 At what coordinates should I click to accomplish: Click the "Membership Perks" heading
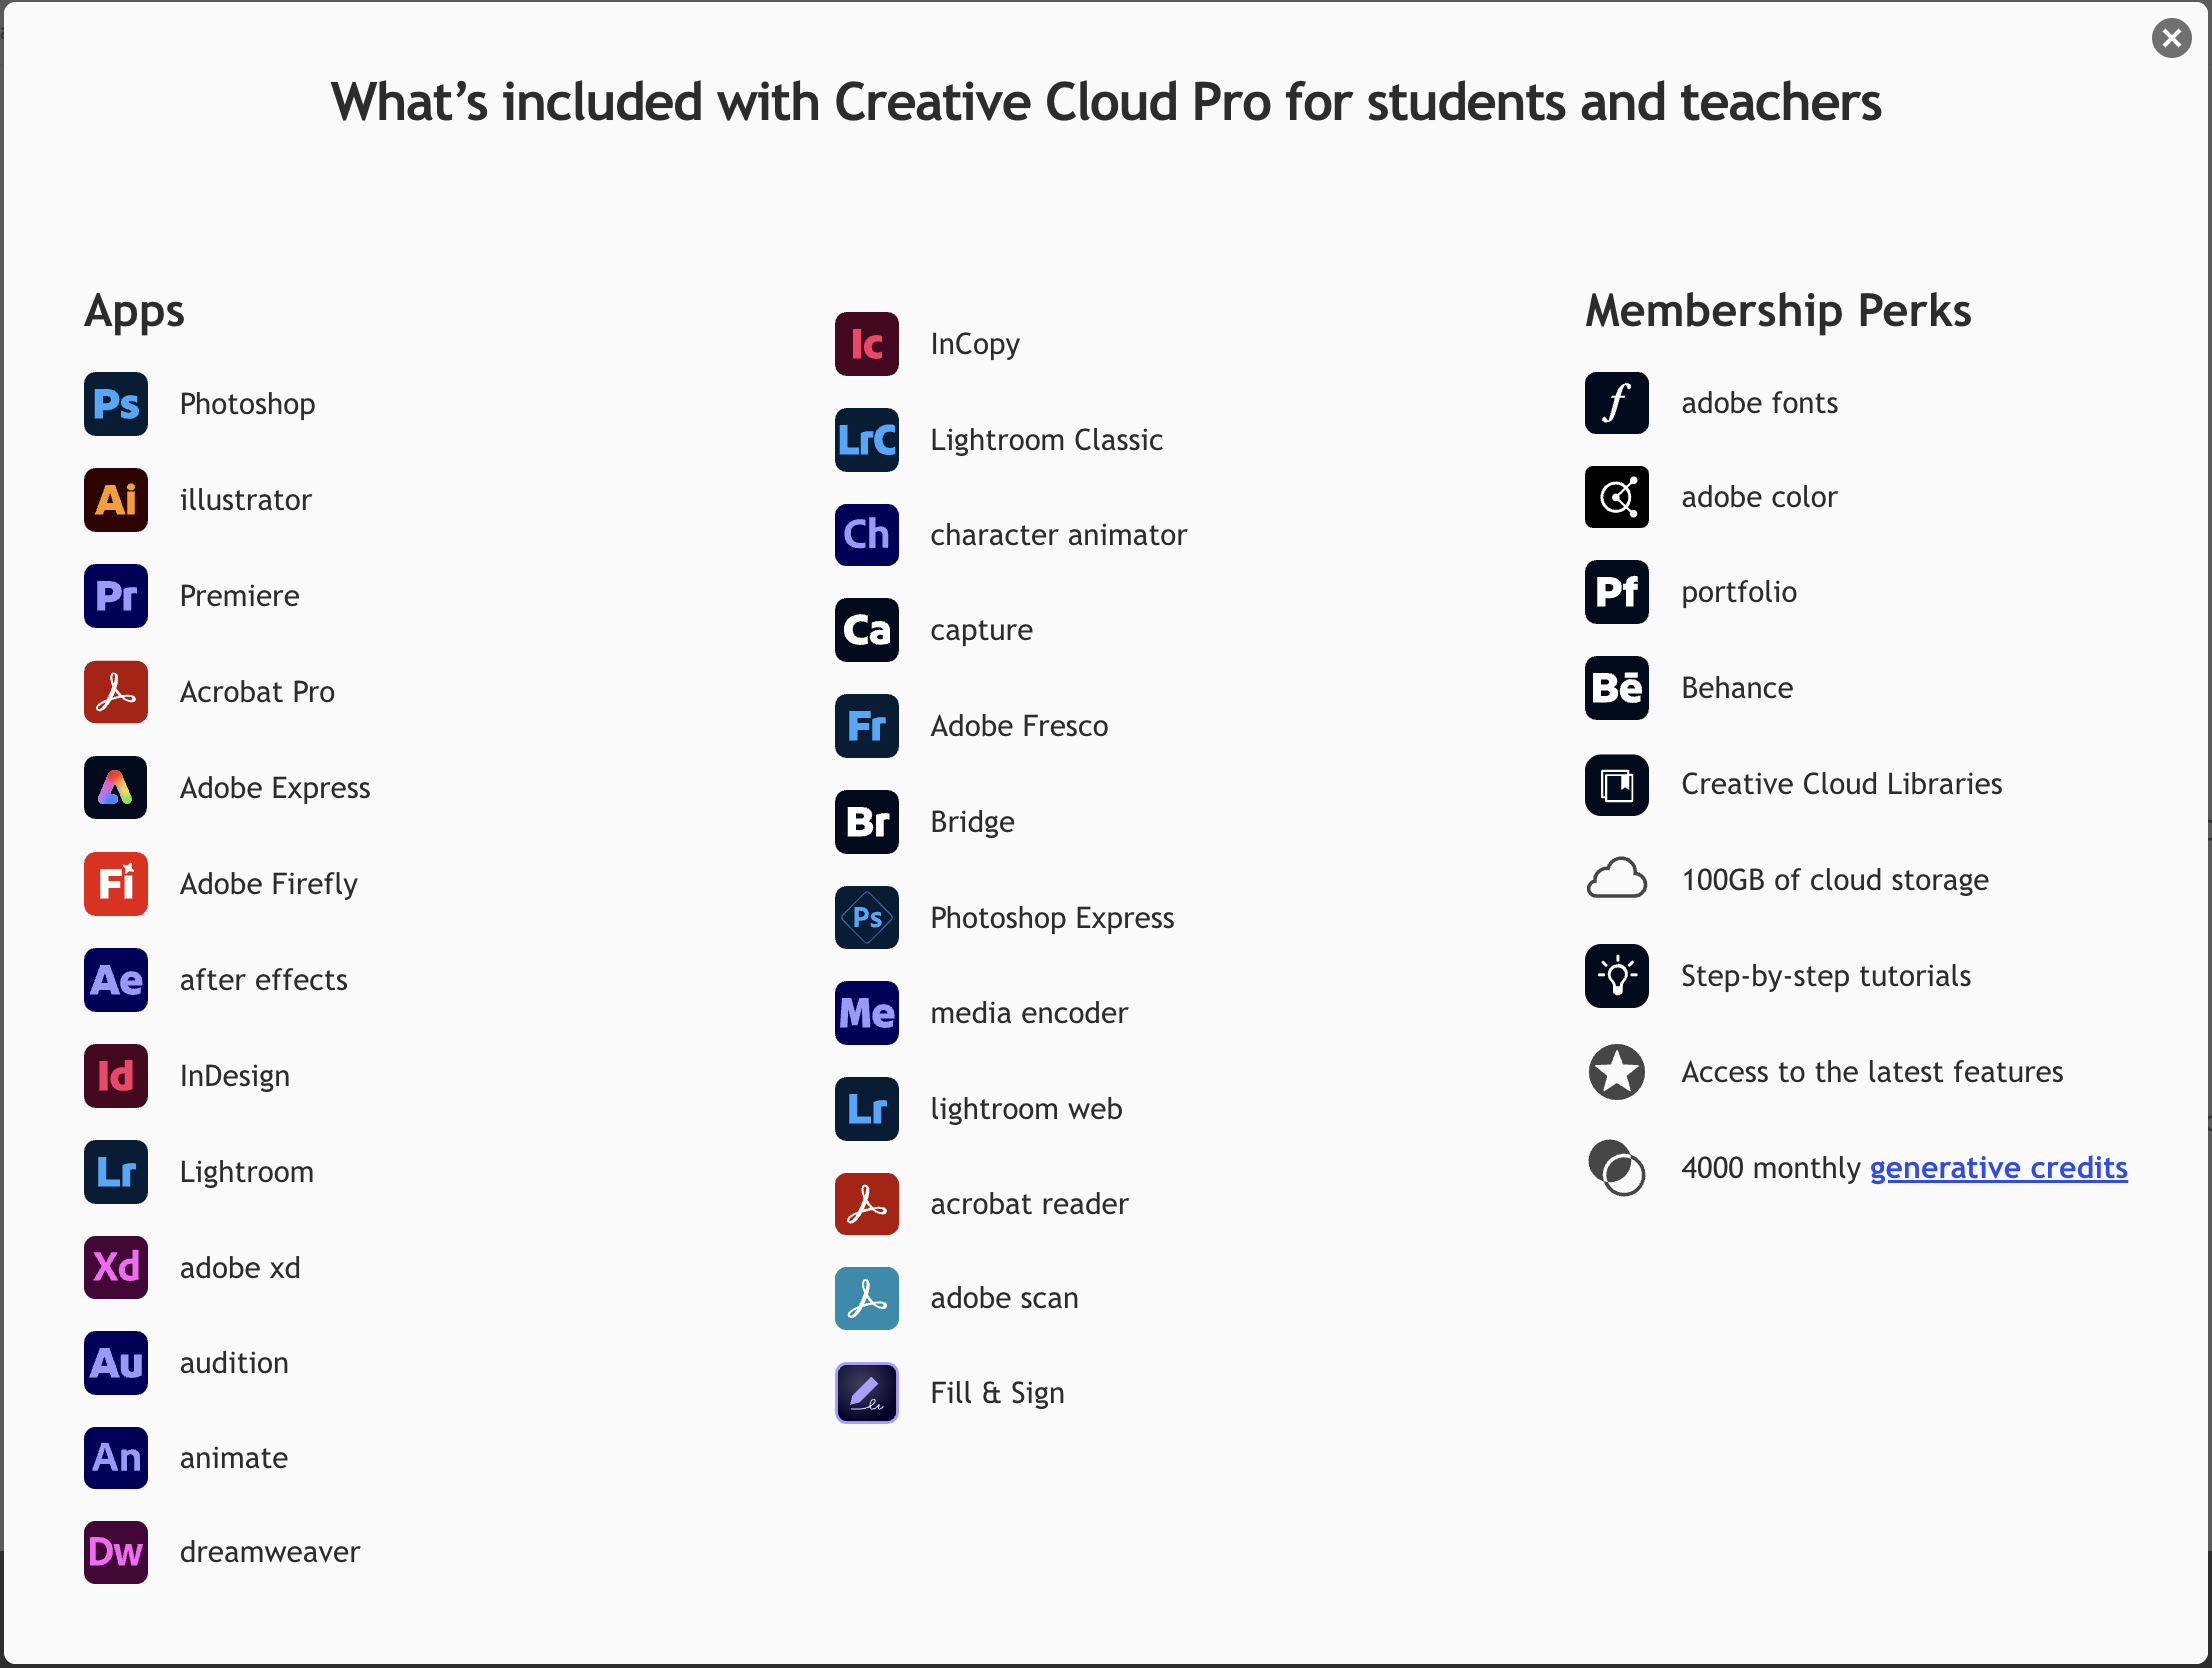click(x=1778, y=311)
